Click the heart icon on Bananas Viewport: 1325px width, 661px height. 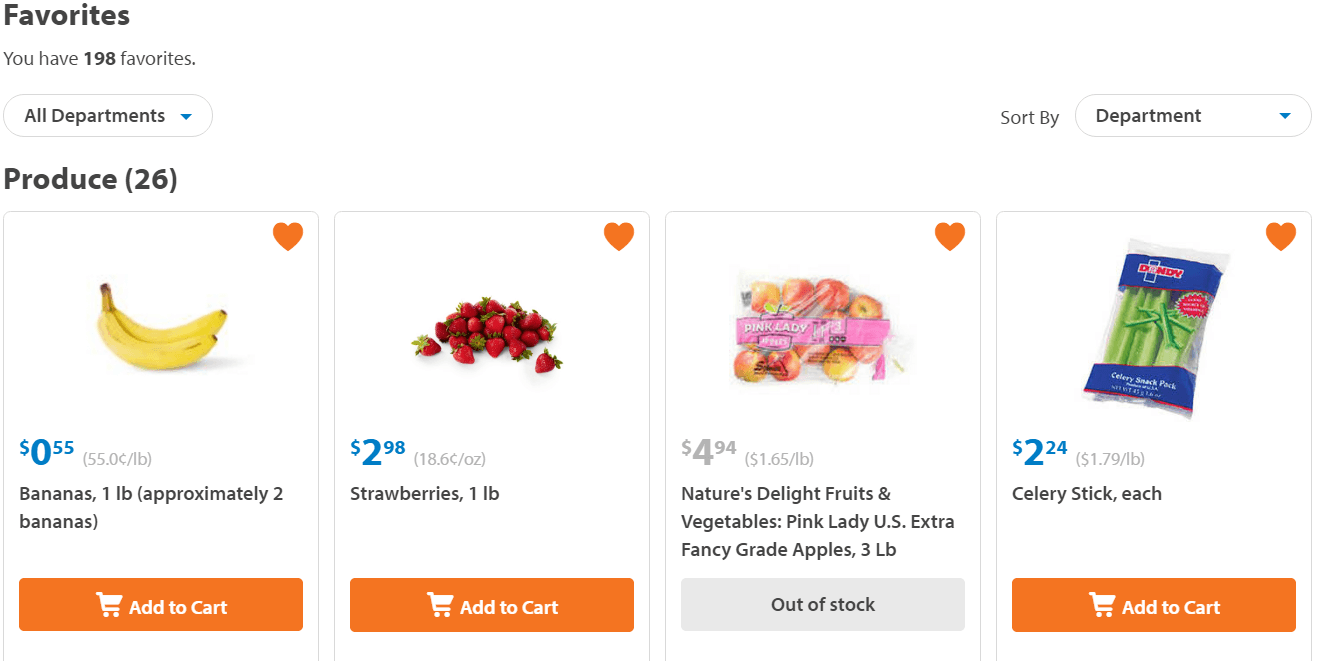[x=288, y=236]
